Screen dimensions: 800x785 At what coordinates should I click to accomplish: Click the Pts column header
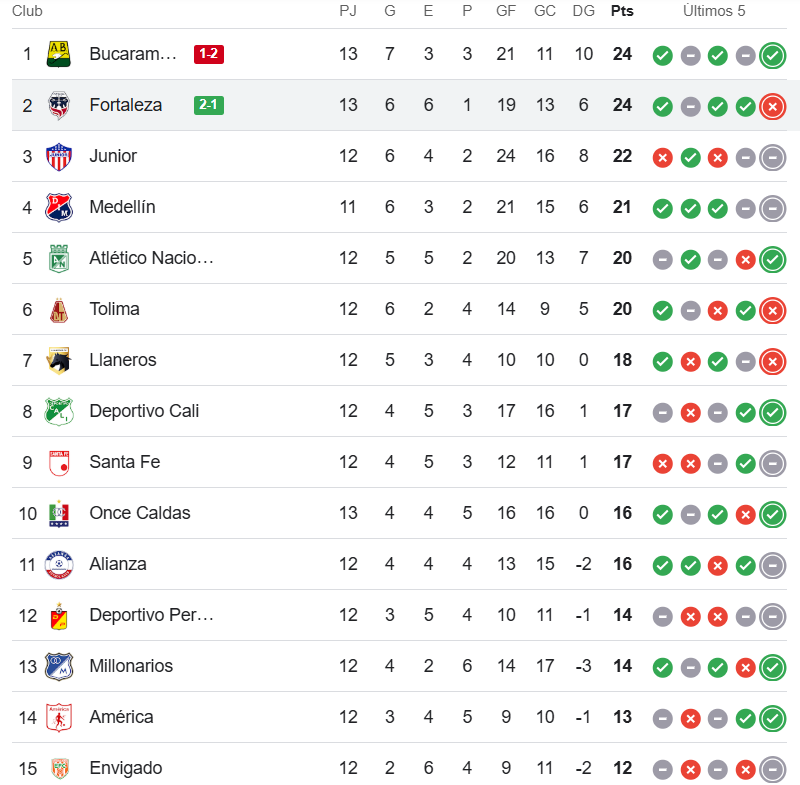[x=622, y=11]
